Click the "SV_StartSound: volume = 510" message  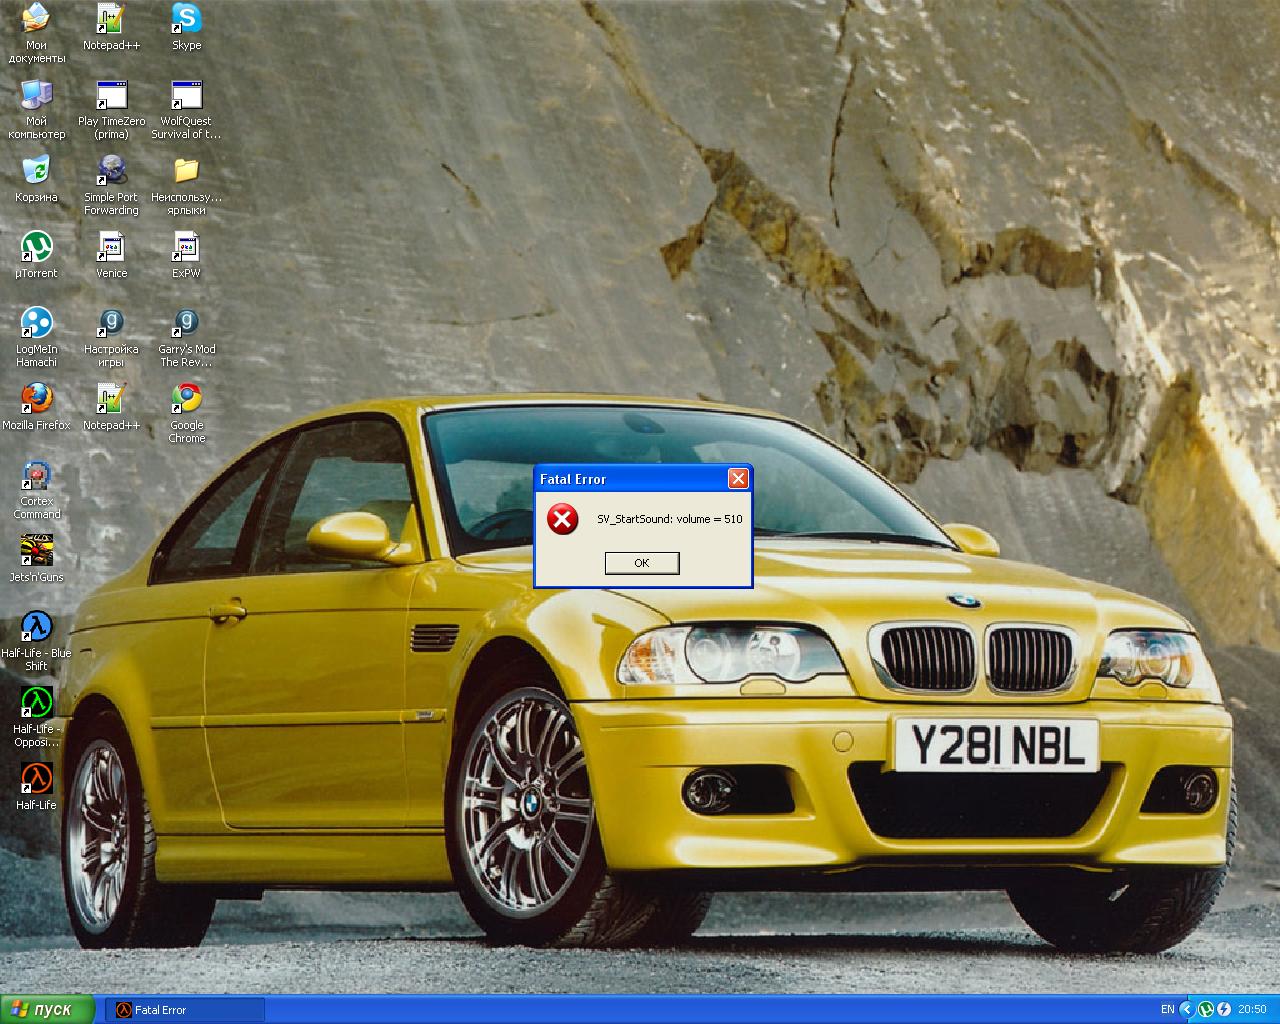670,519
